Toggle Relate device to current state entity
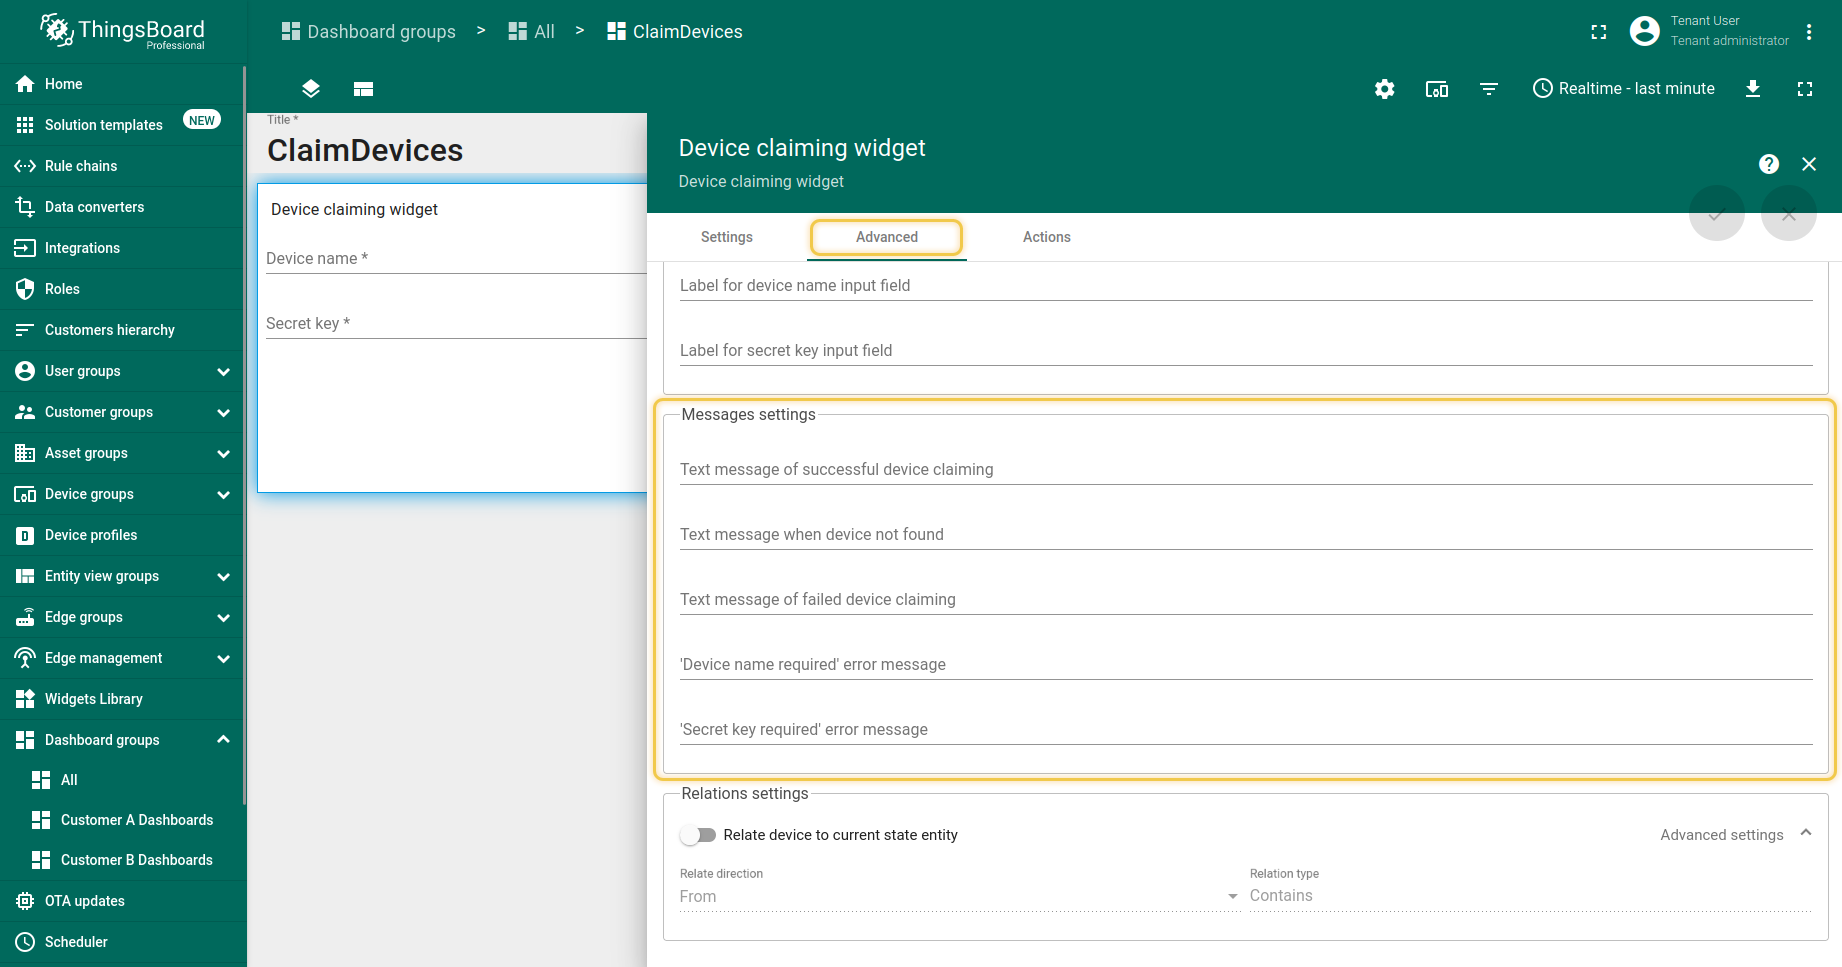This screenshot has width=1842, height=967. pos(698,835)
